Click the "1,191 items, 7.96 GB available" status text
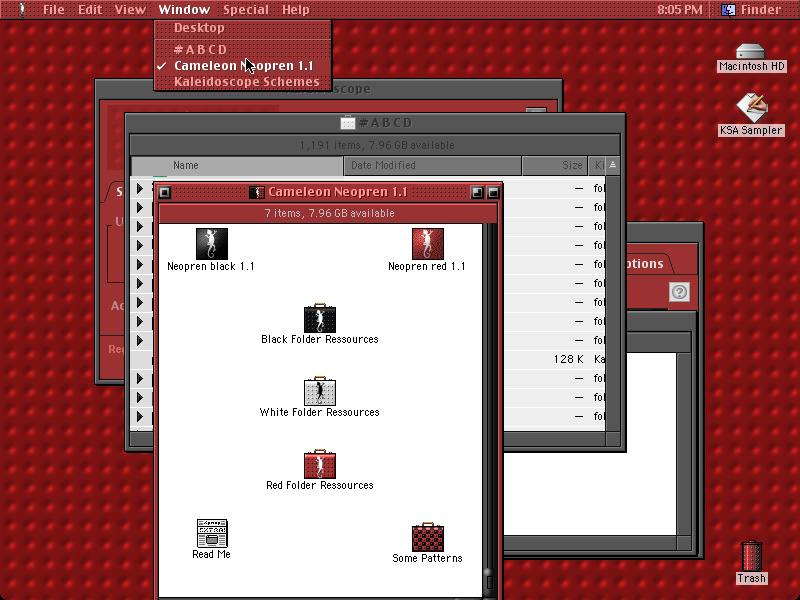The width and height of the screenshot is (800, 600). [377, 145]
